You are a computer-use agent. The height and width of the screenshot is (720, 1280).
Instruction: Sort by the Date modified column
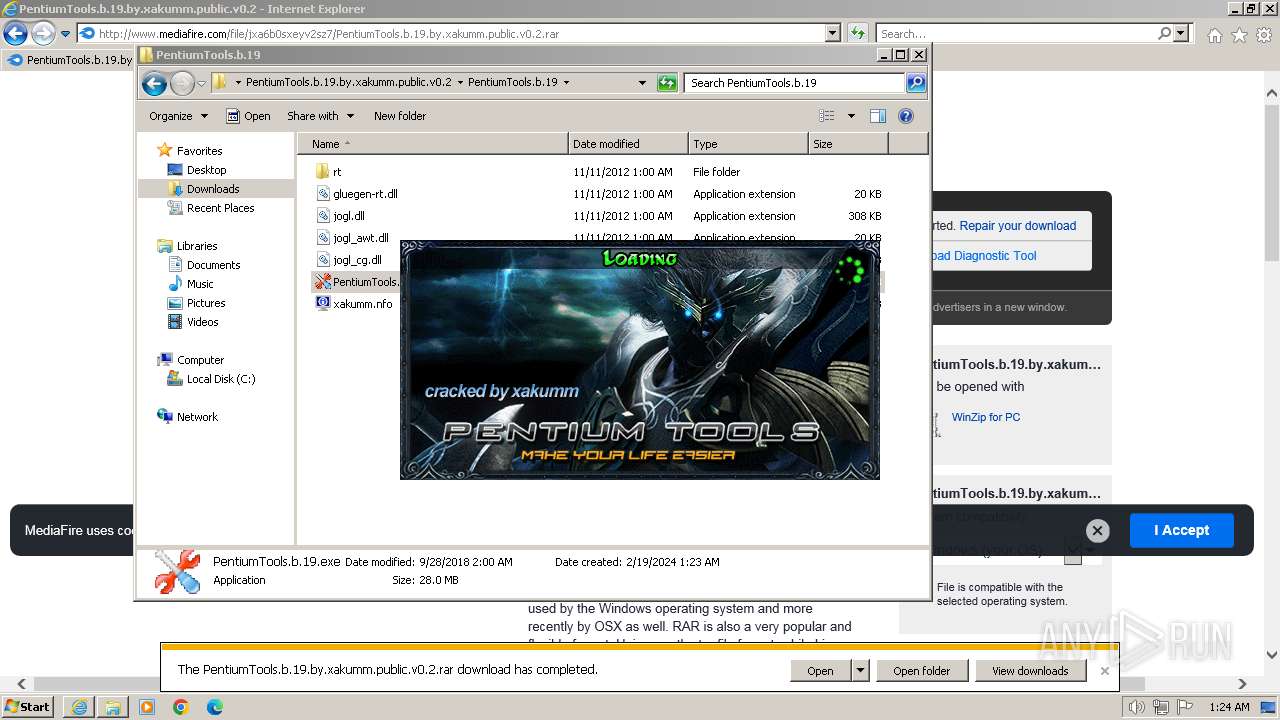628,144
